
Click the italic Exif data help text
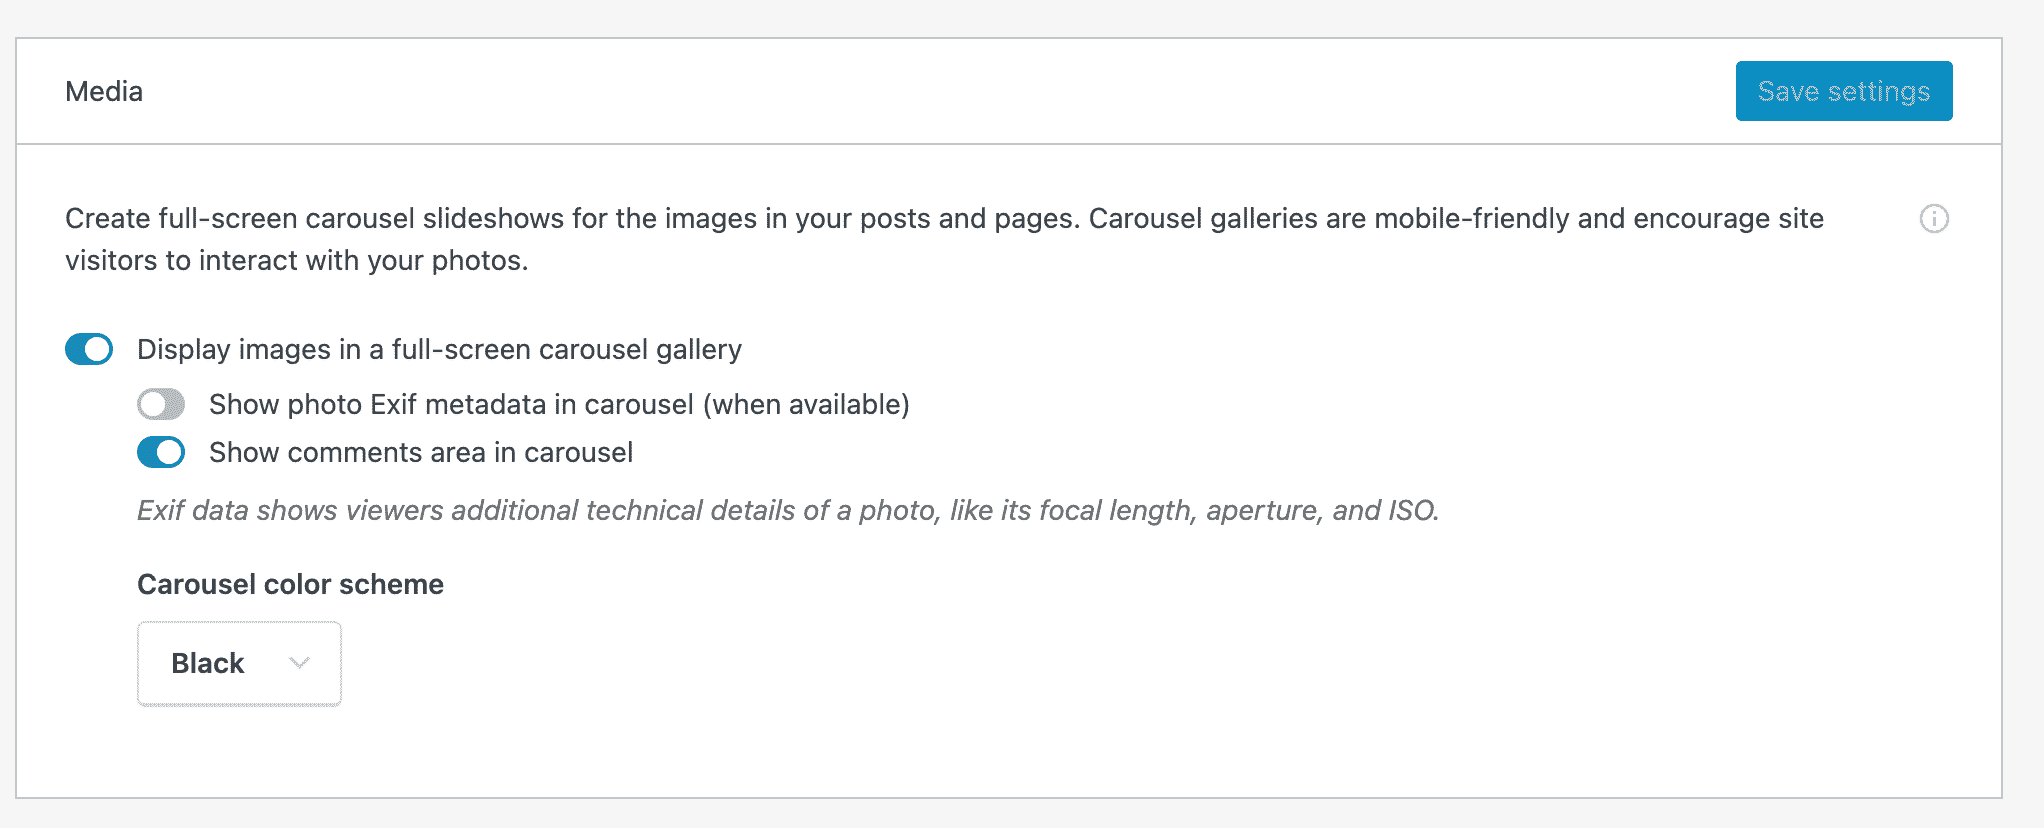tap(787, 510)
